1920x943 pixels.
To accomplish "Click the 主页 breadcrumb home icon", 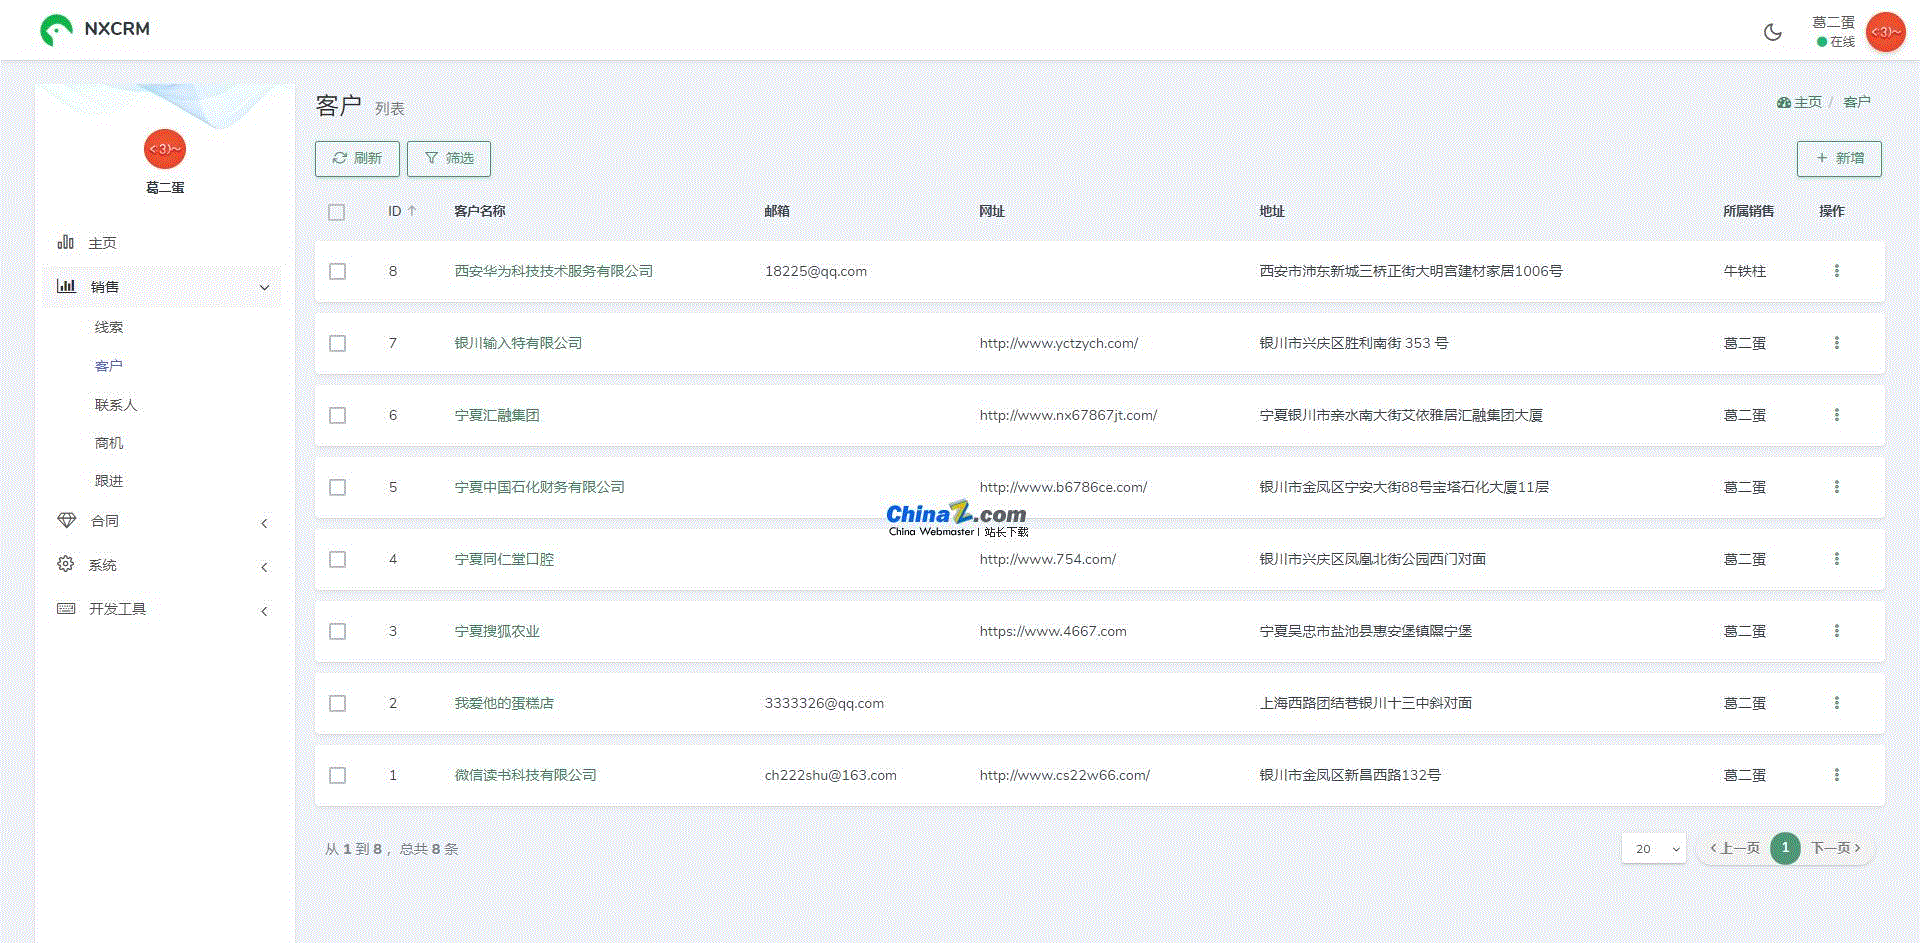I will (x=1784, y=102).
